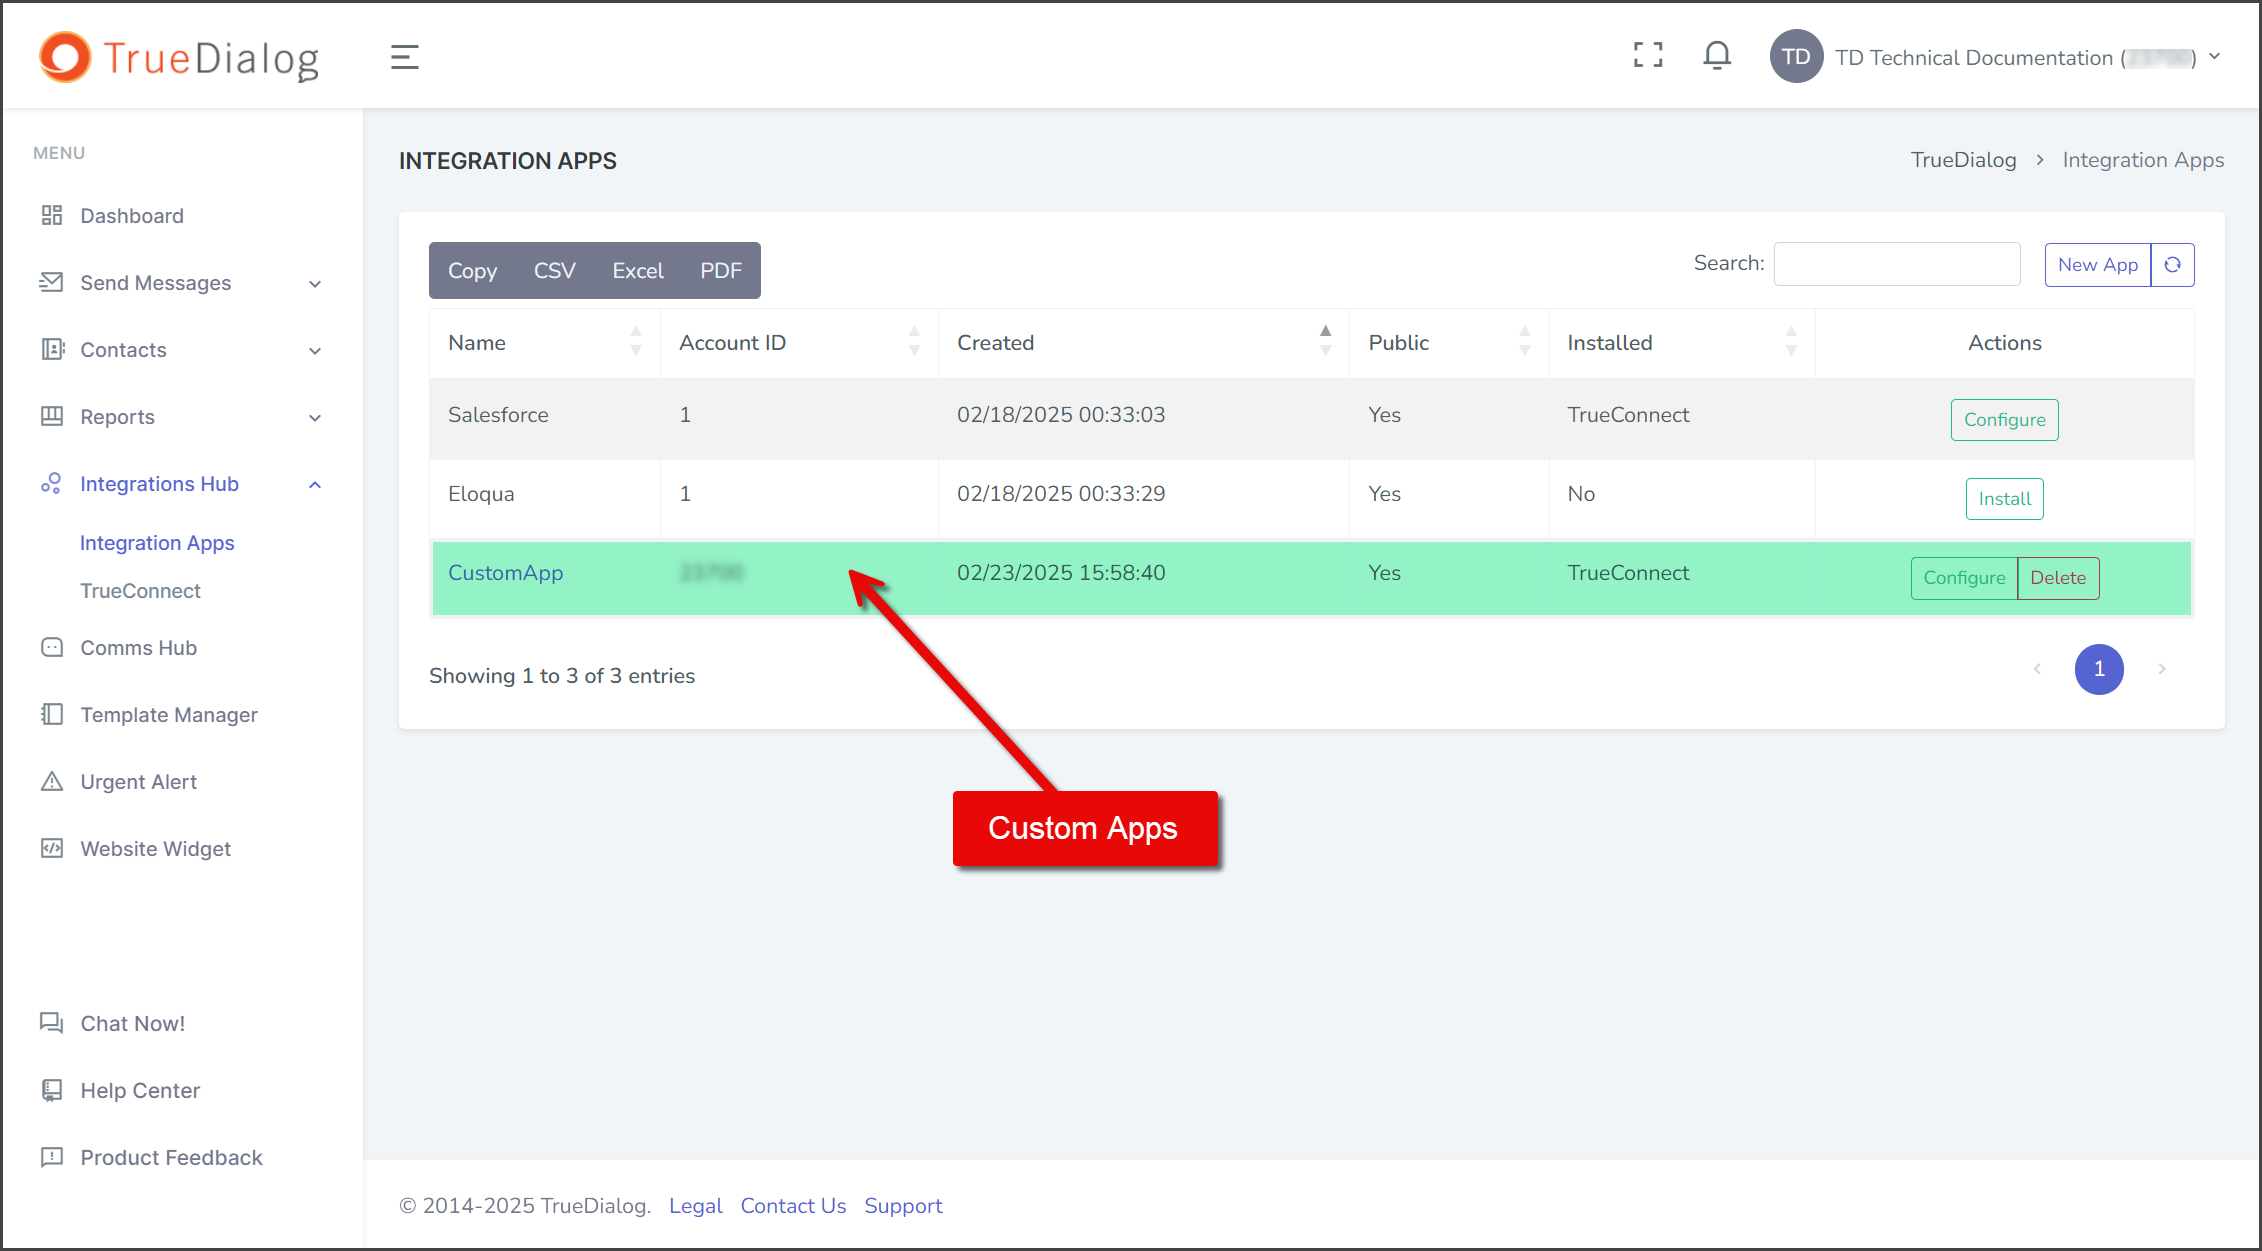Click the TD user avatar
This screenshot has width=2262, height=1251.
pyautogui.click(x=1796, y=57)
